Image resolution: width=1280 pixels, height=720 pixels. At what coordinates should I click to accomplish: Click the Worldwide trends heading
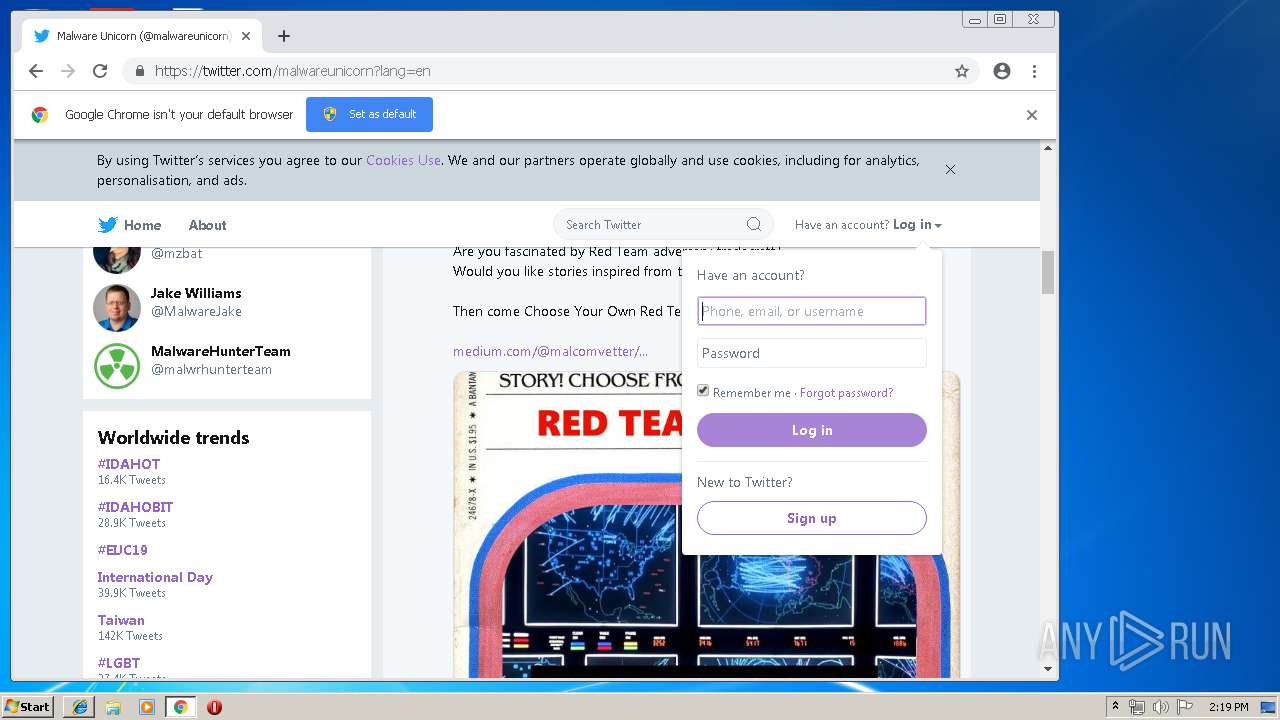173,437
